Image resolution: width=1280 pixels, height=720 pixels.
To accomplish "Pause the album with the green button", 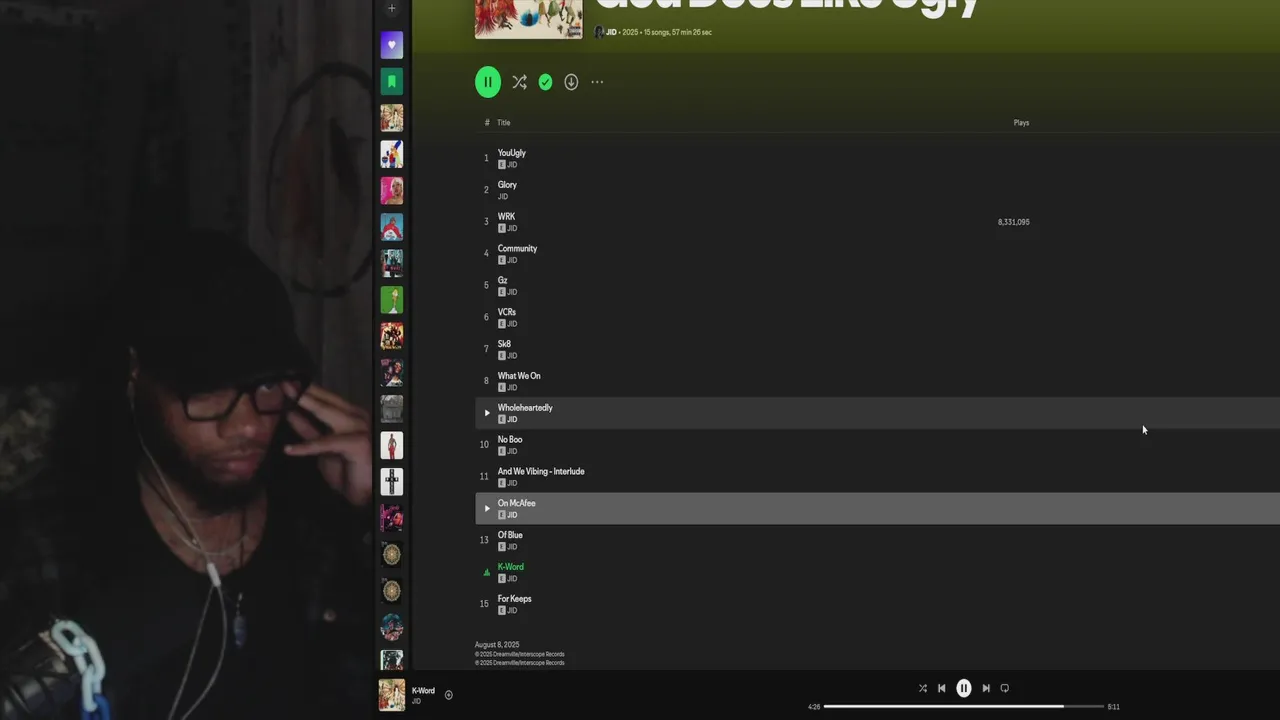I will tap(487, 82).
